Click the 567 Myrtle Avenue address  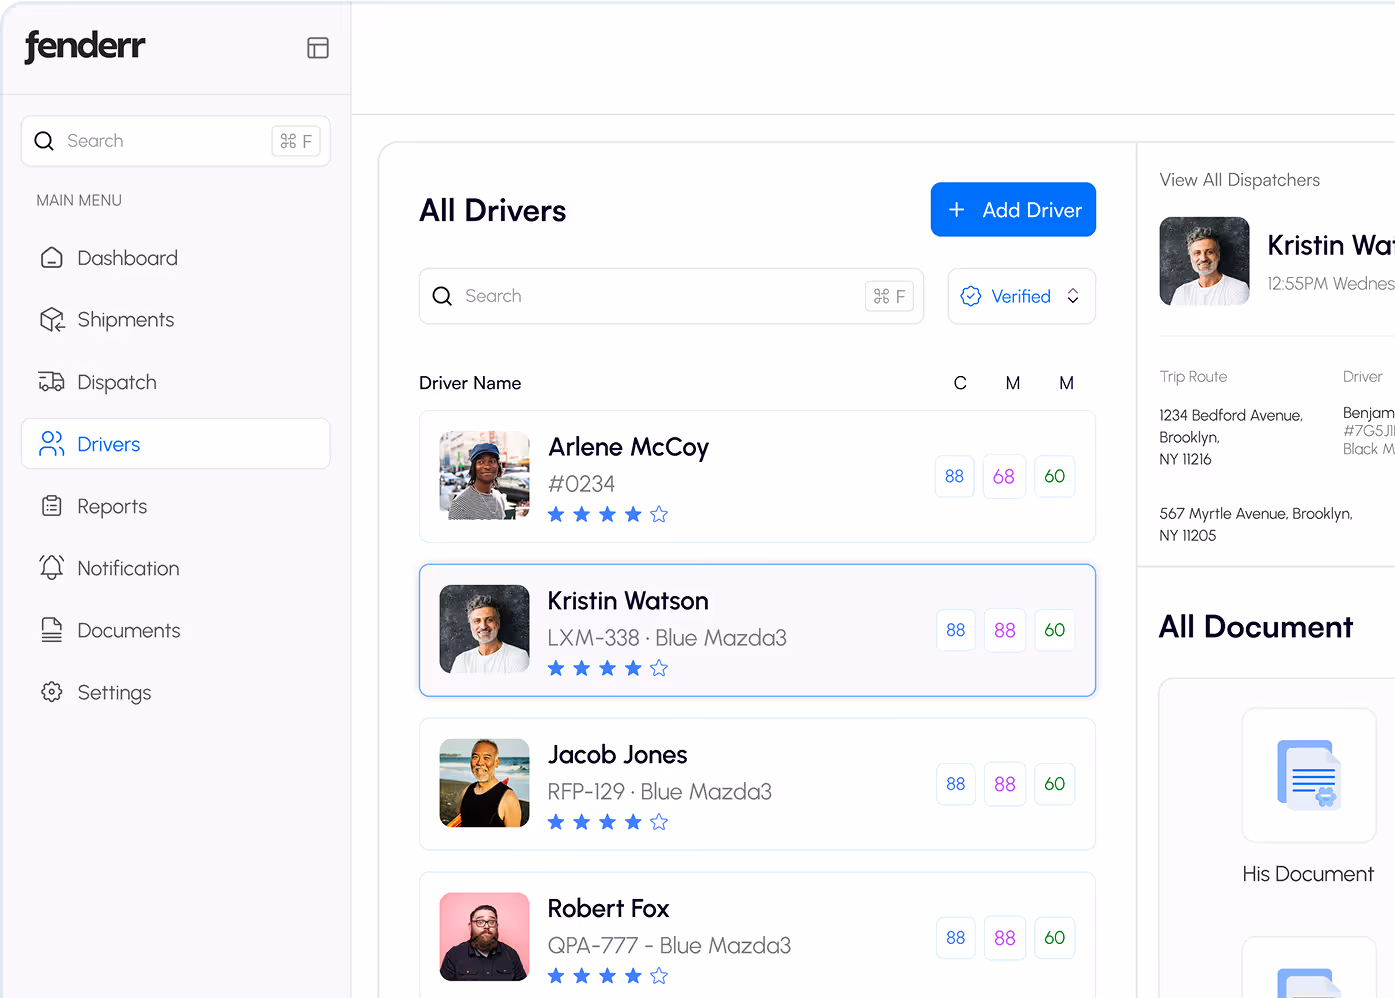pyautogui.click(x=1256, y=524)
